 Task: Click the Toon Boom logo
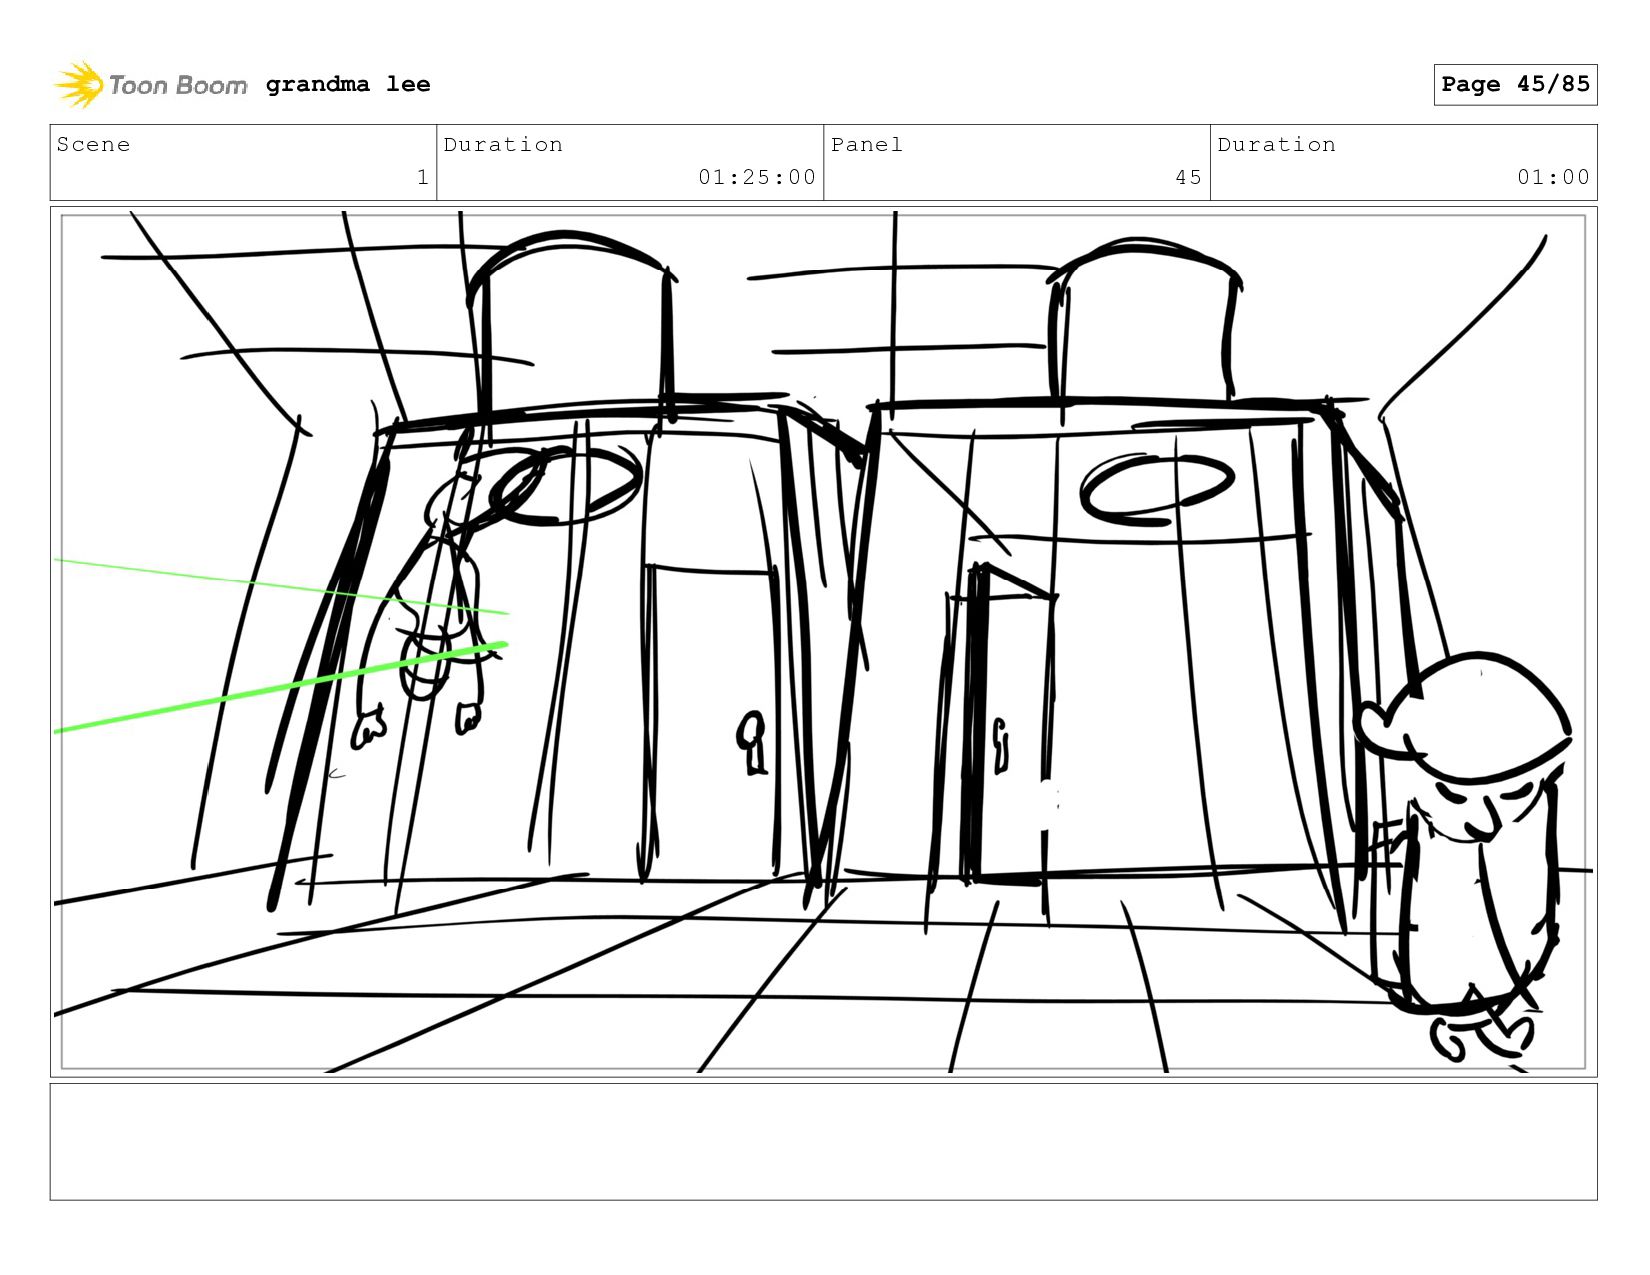(150, 85)
